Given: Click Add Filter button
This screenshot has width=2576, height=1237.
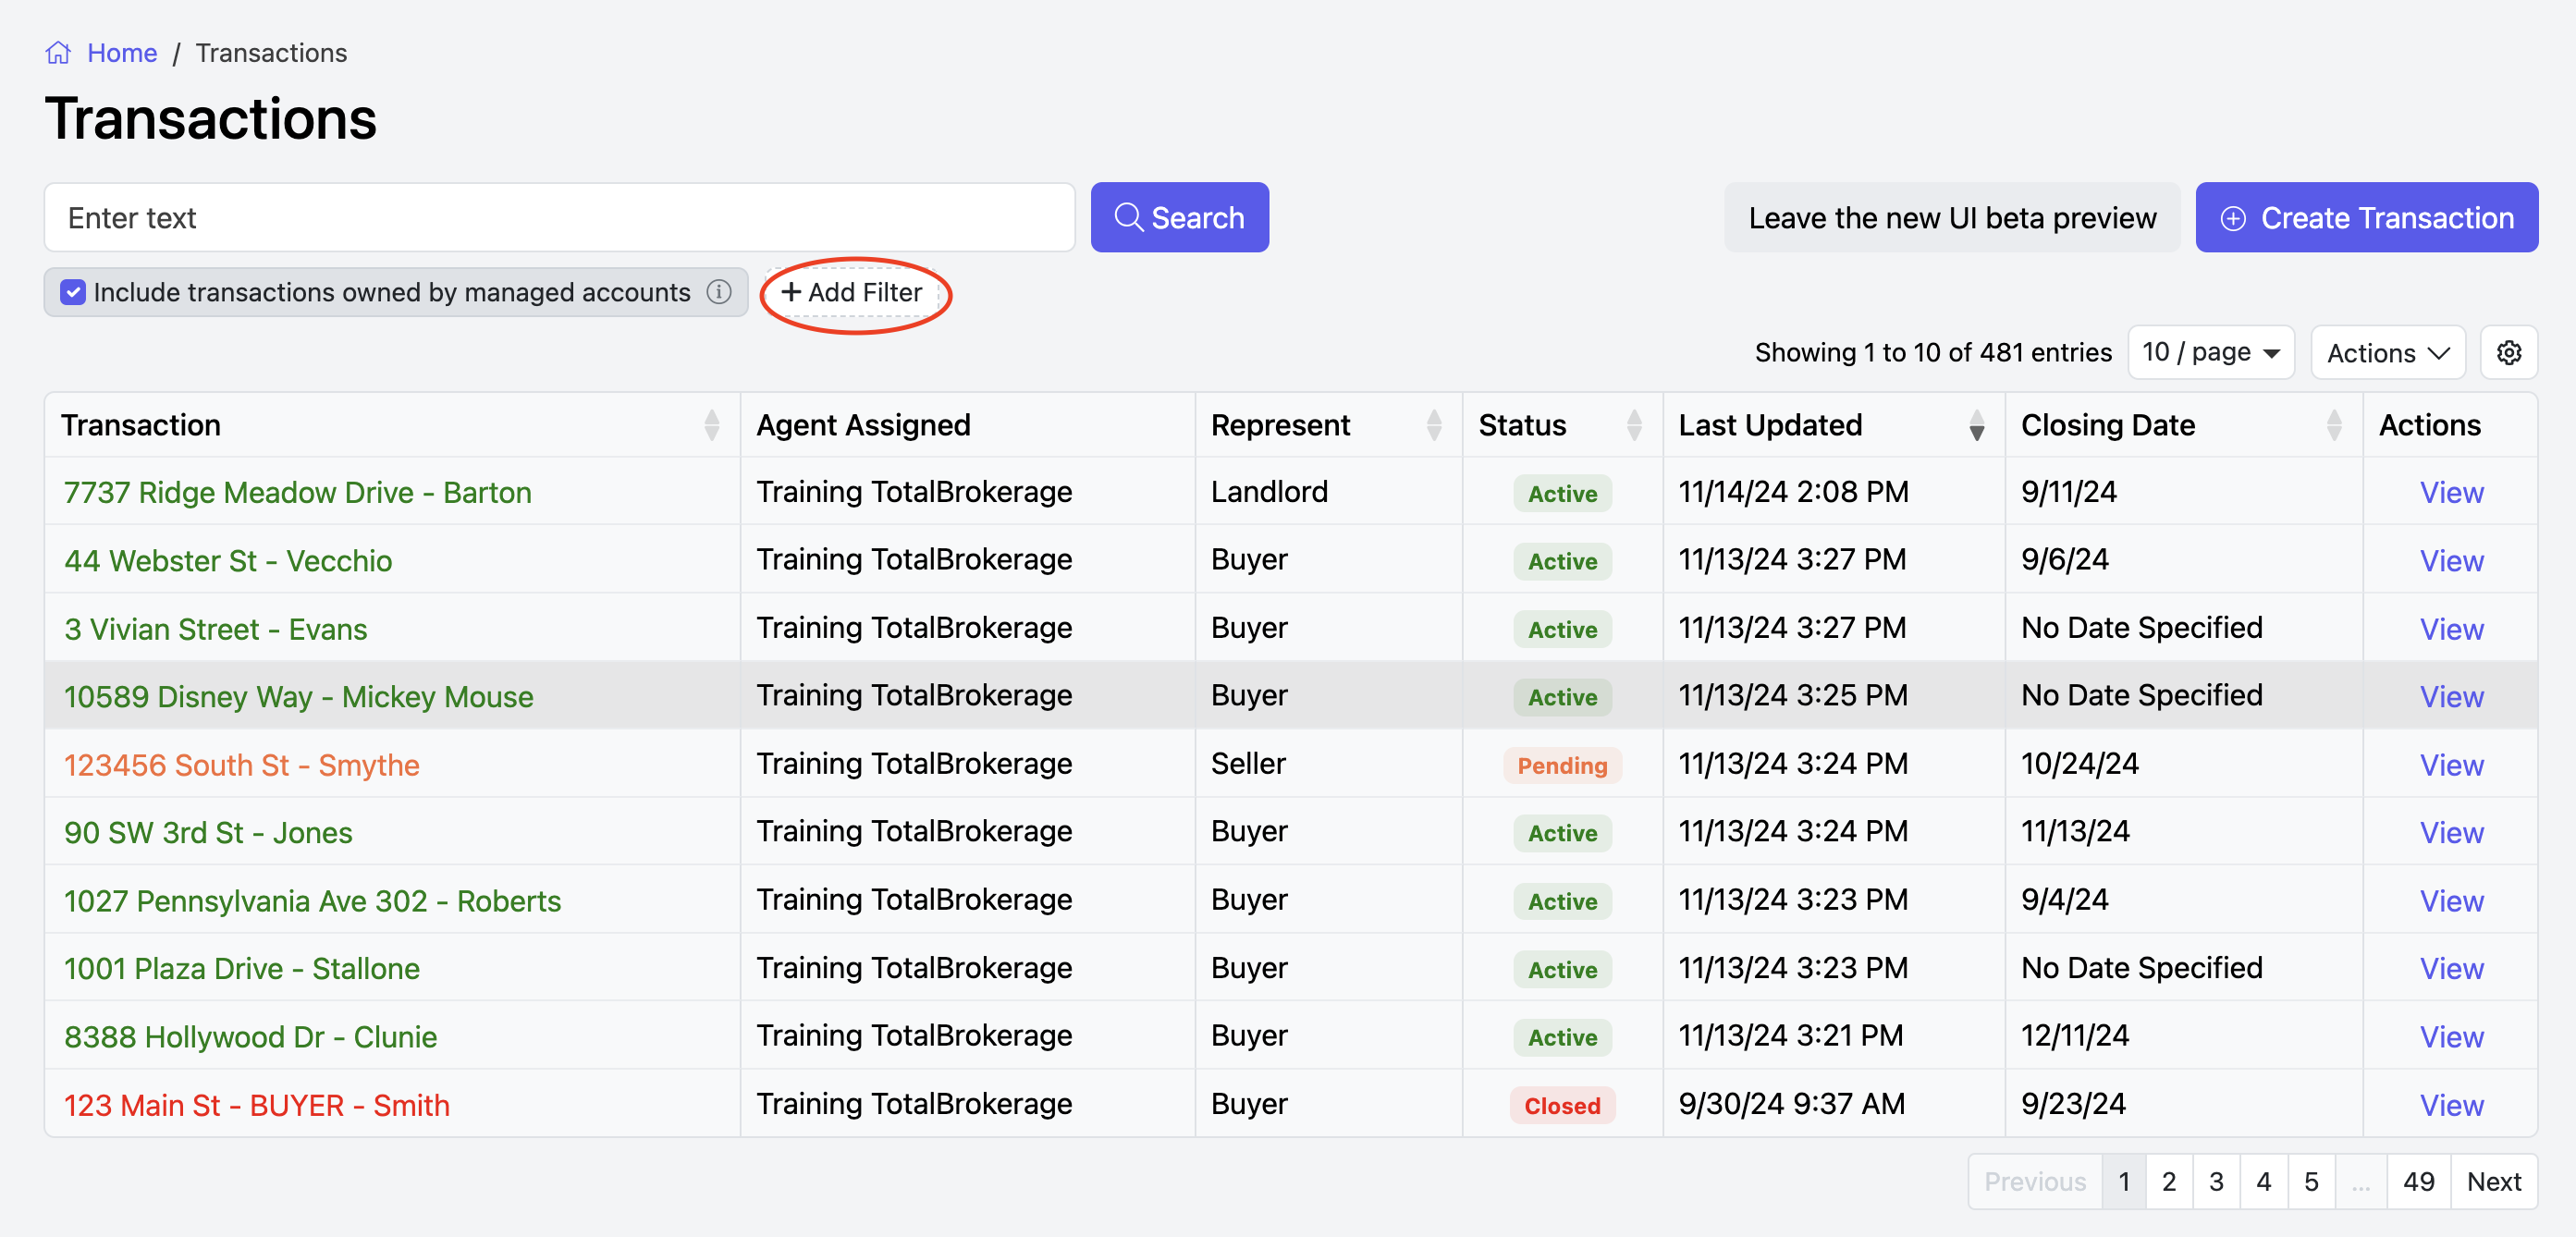Looking at the screenshot, I should pos(852,292).
